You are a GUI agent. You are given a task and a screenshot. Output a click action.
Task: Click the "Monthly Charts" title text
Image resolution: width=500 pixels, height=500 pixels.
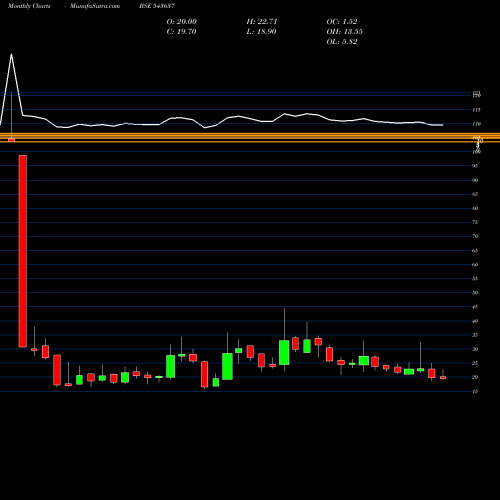[29, 6]
